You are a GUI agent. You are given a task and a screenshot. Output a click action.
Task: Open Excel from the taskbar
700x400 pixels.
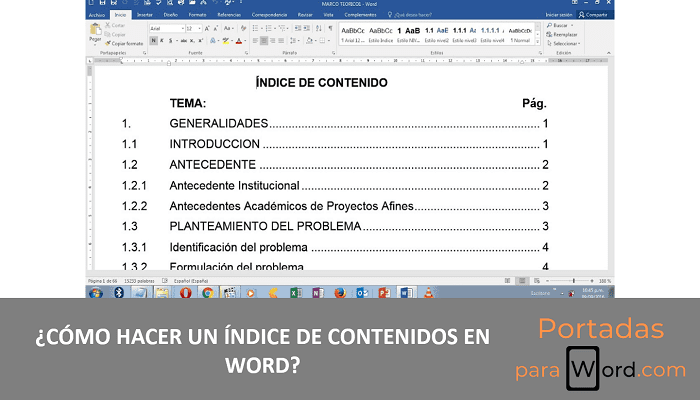point(296,293)
